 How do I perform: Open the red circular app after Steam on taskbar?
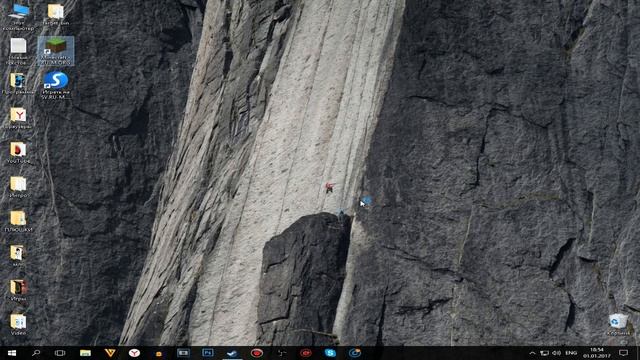256,353
